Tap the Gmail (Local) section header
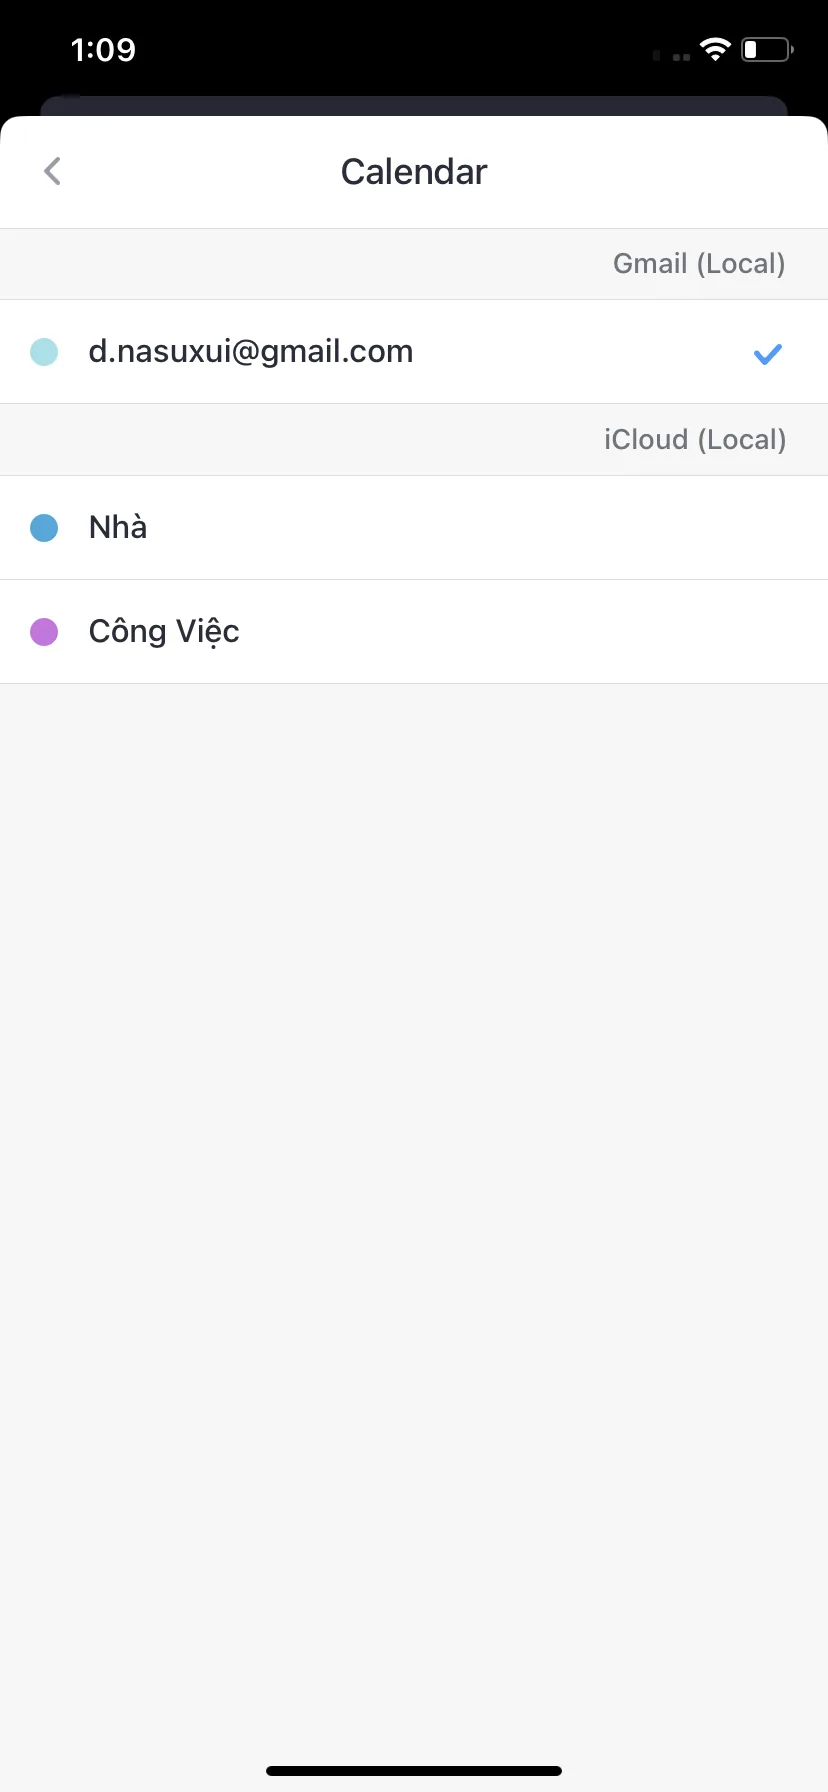 (699, 264)
